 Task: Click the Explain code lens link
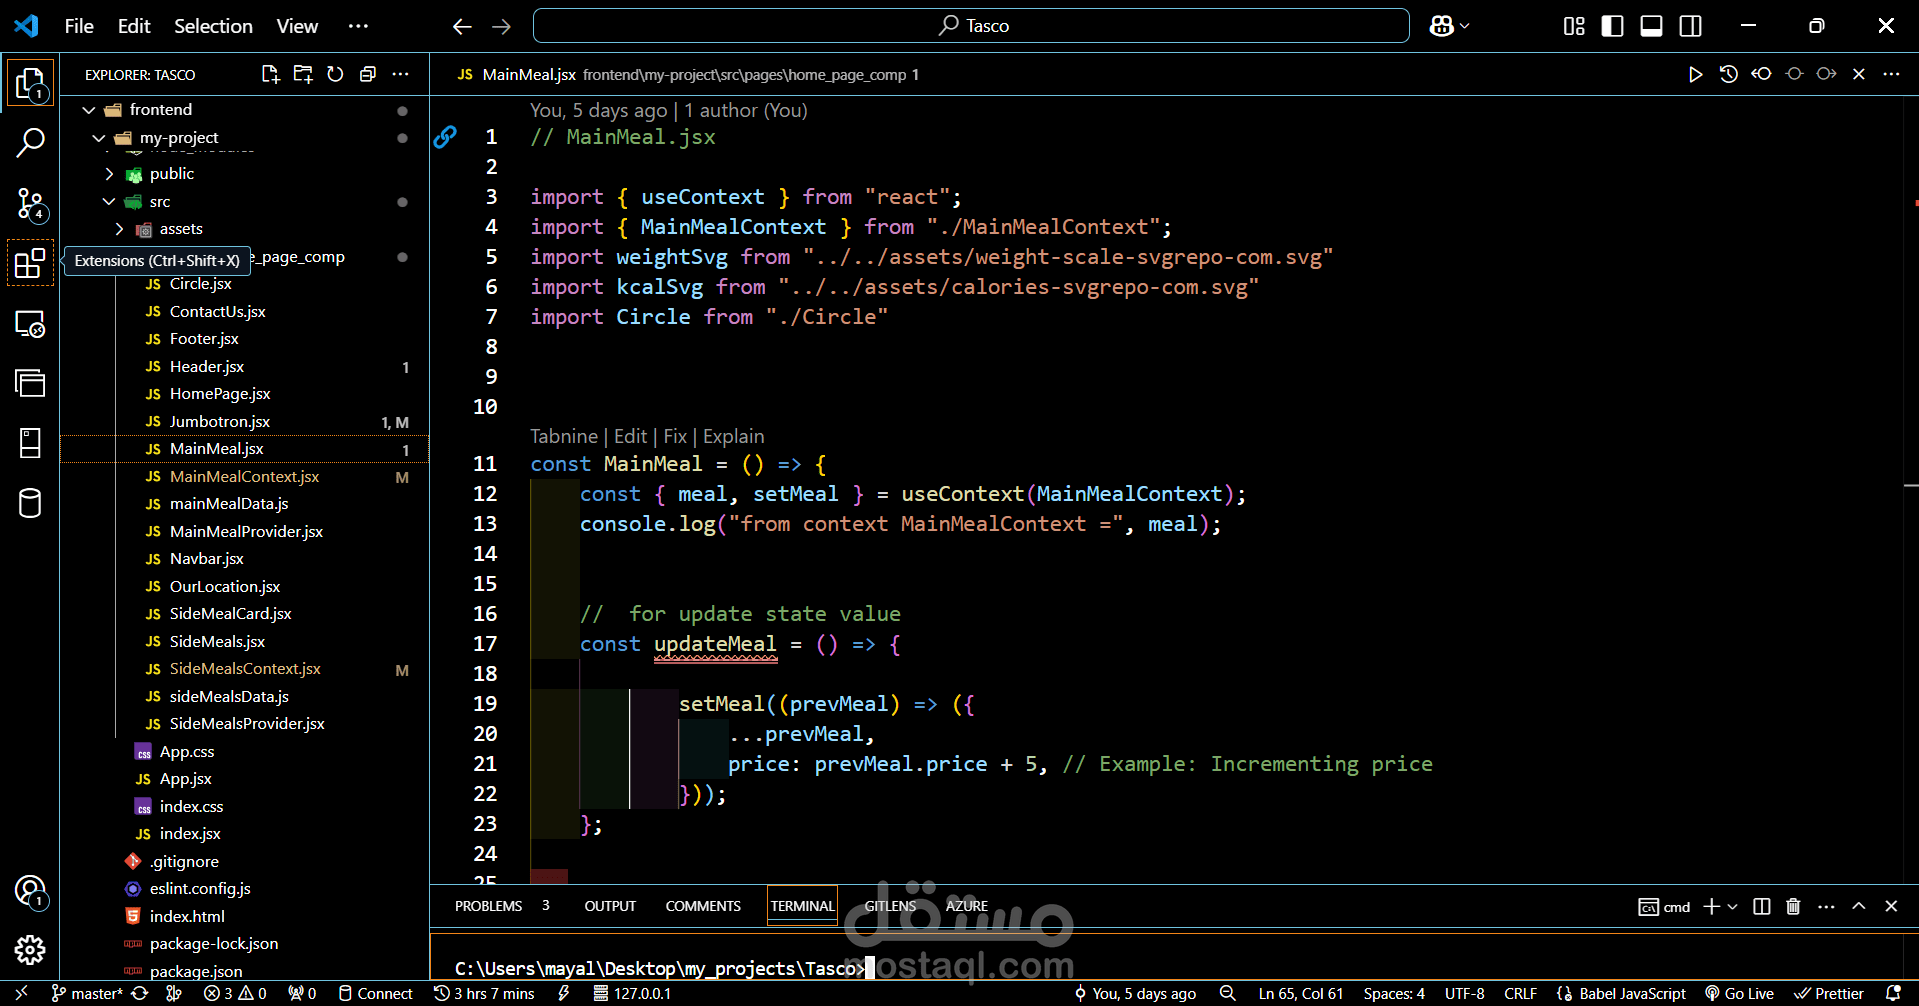733,437
